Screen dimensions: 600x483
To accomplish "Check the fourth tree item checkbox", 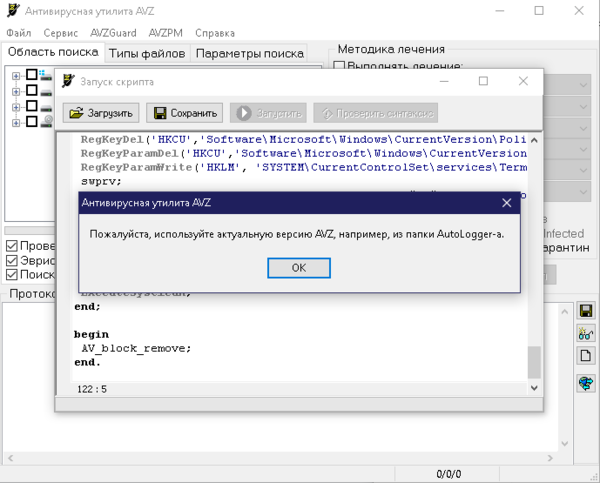I will coord(32,121).
